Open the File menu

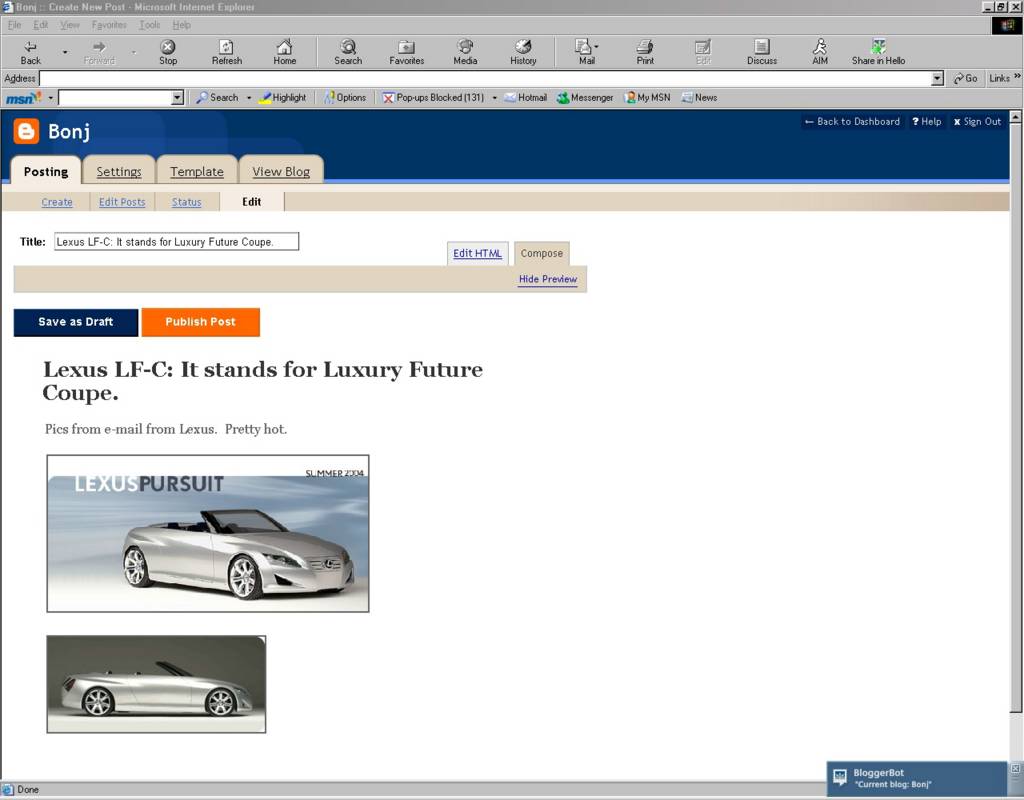(14, 25)
